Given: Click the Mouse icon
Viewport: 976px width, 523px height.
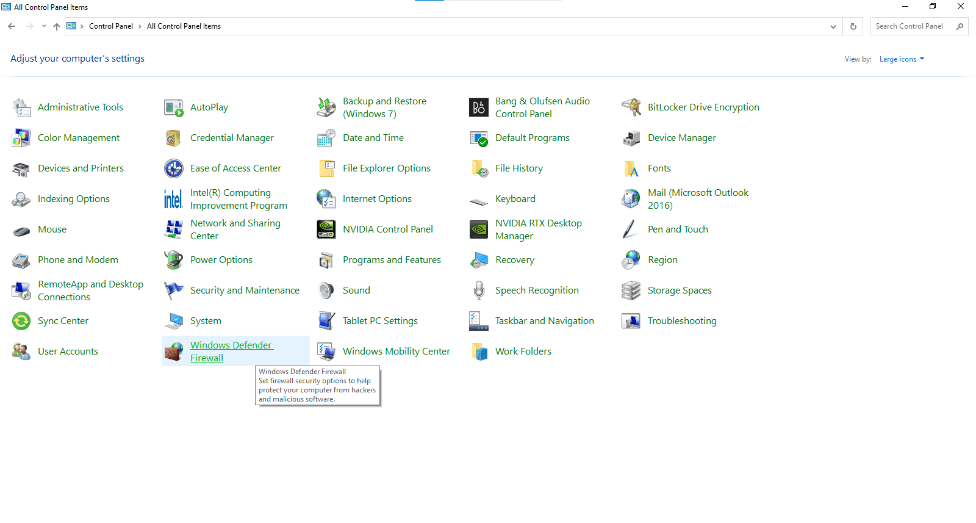Looking at the screenshot, I should coord(21,232).
